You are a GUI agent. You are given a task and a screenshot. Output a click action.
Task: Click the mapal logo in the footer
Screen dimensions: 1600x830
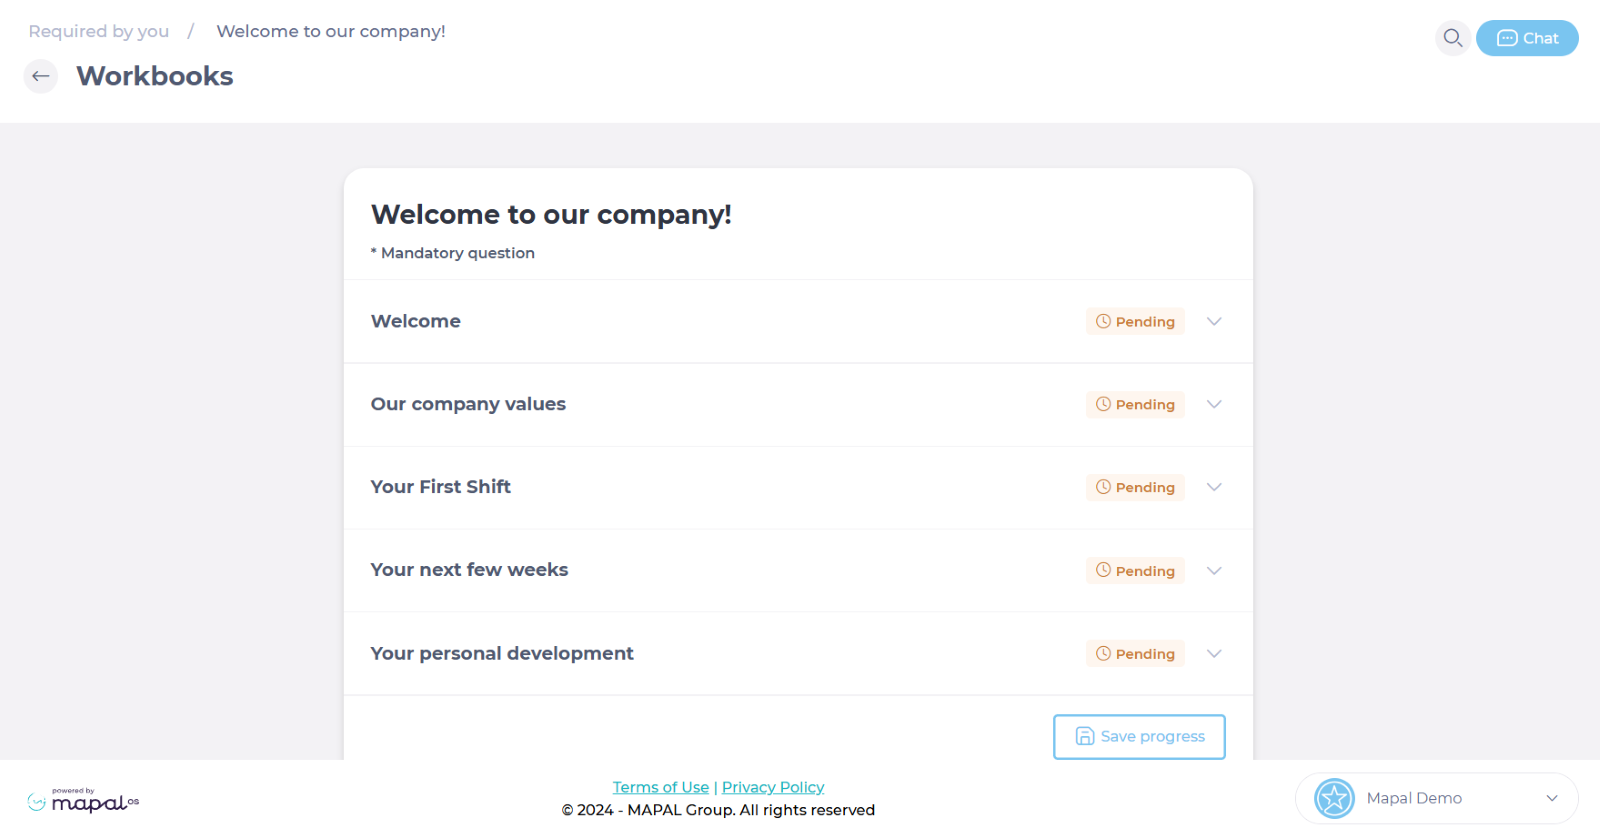point(83,800)
